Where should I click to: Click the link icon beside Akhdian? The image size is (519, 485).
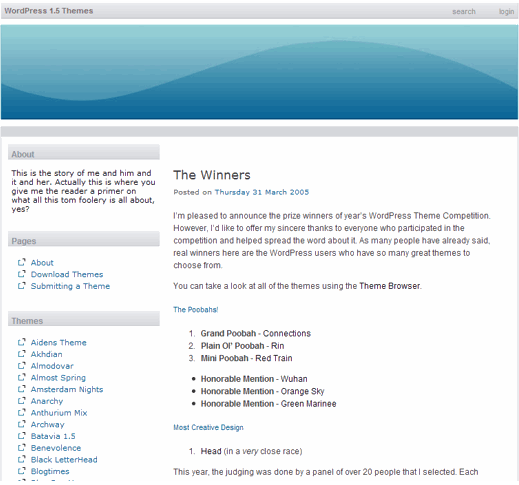pos(22,354)
